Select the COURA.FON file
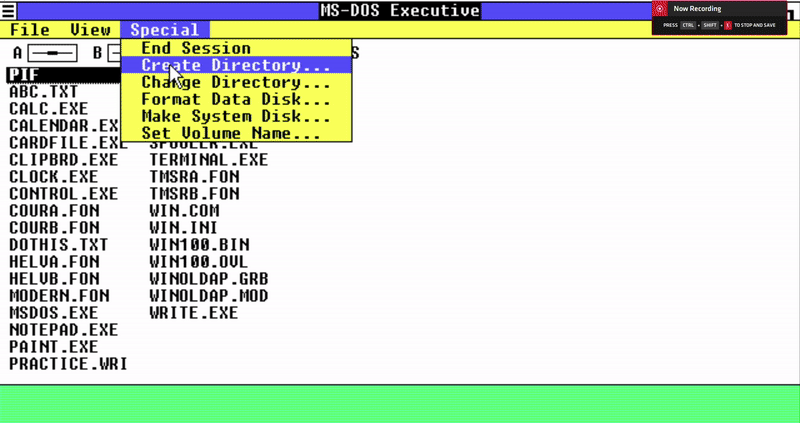 pyautogui.click(x=54, y=211)
